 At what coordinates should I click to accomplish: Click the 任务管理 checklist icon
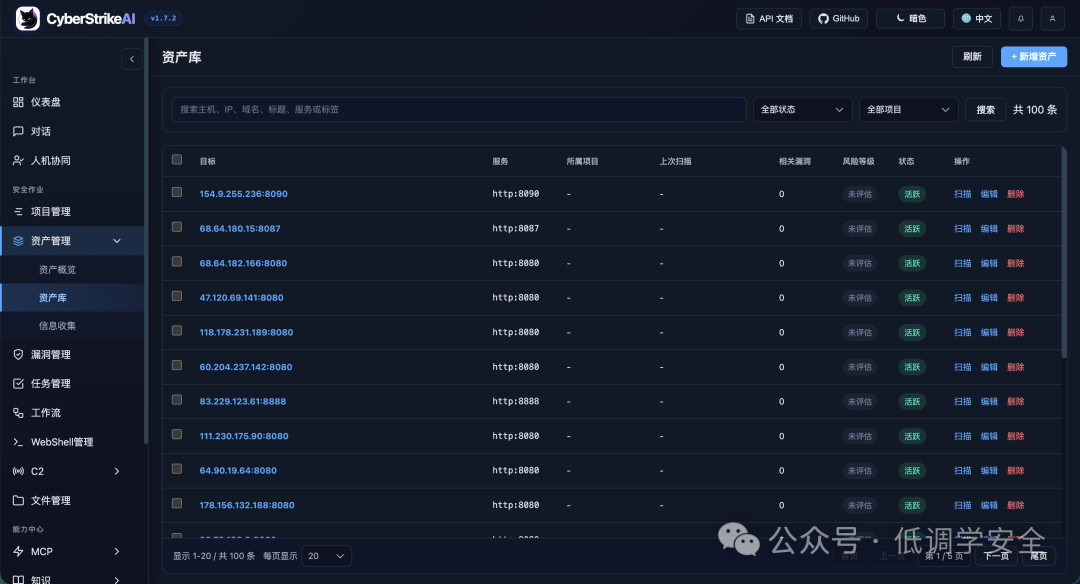point(19,384)
